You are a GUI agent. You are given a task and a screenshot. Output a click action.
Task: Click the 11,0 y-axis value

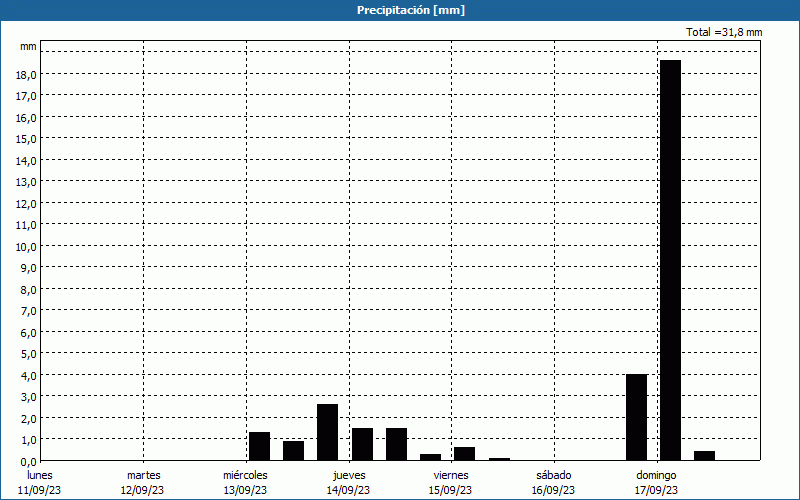tap(26, 225)
